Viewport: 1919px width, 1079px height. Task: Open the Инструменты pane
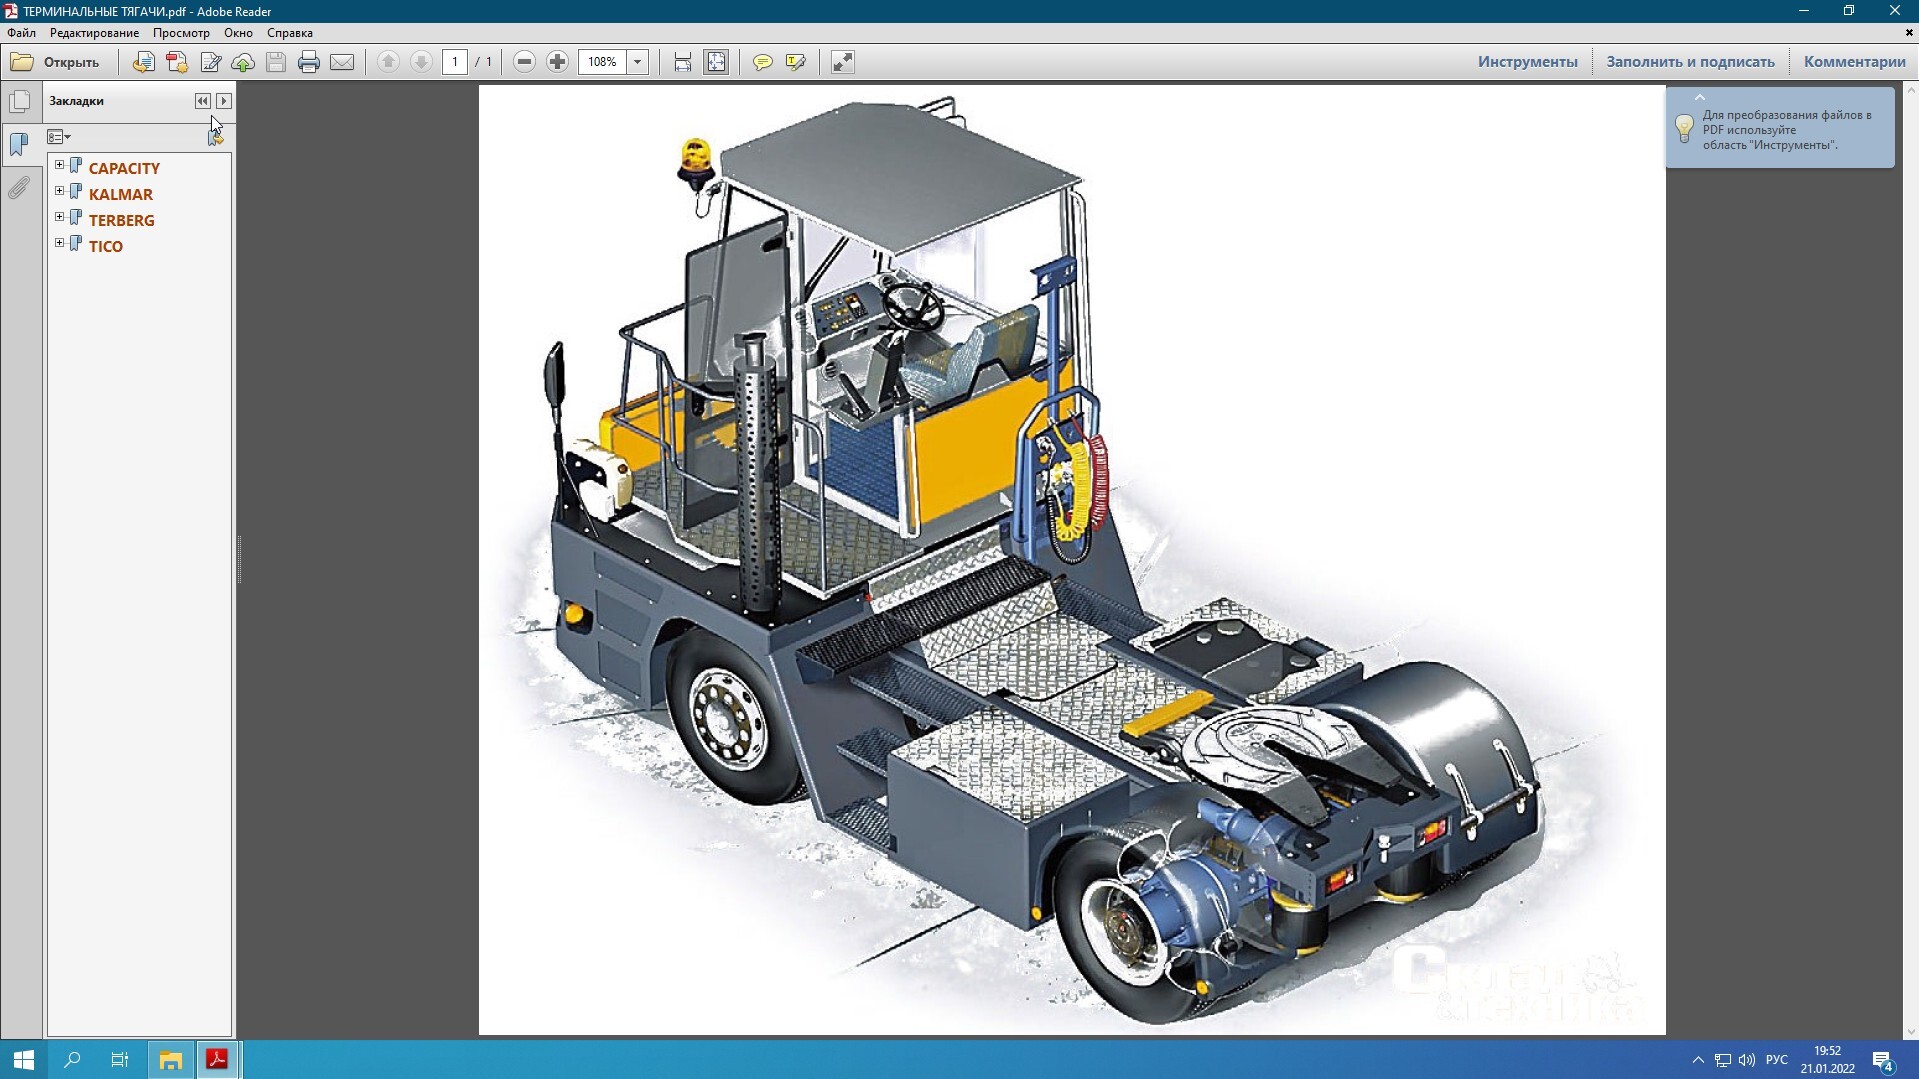[x=1527, y=62]
